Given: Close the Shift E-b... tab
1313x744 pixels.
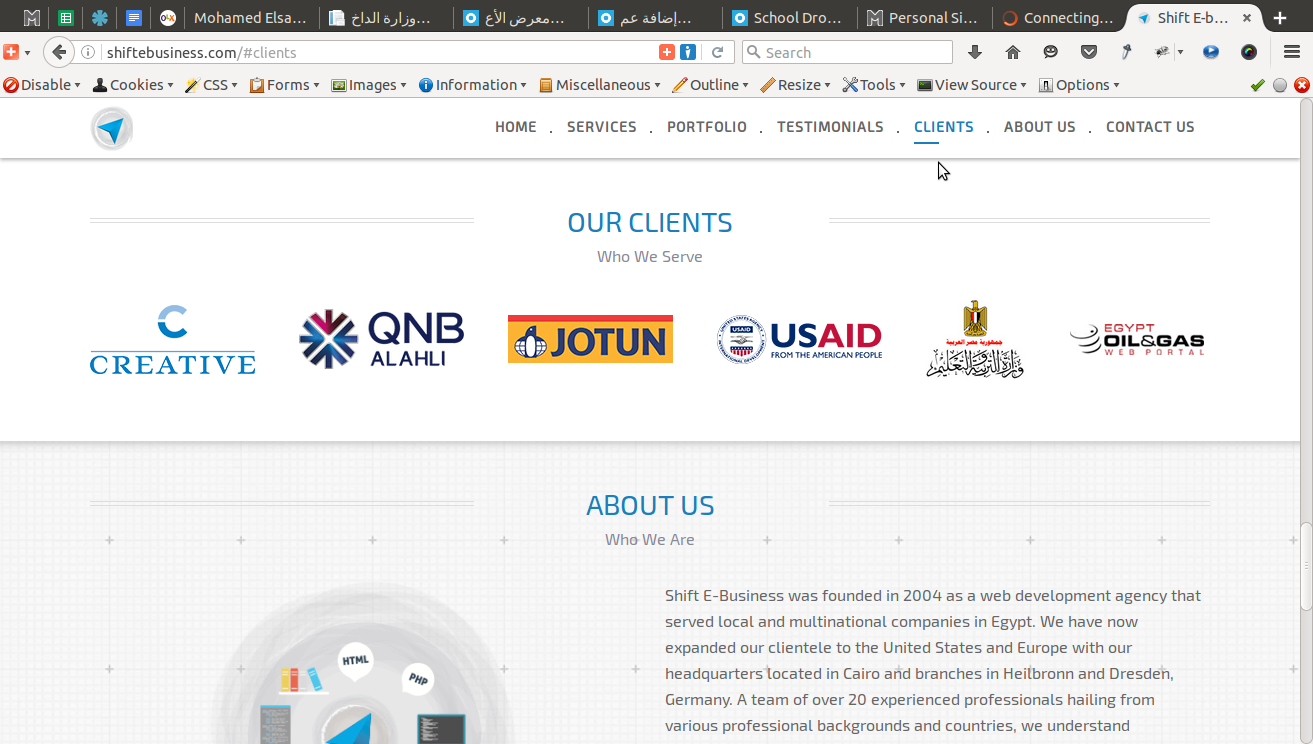Looking at the screenshot, I should (1248, 18).
